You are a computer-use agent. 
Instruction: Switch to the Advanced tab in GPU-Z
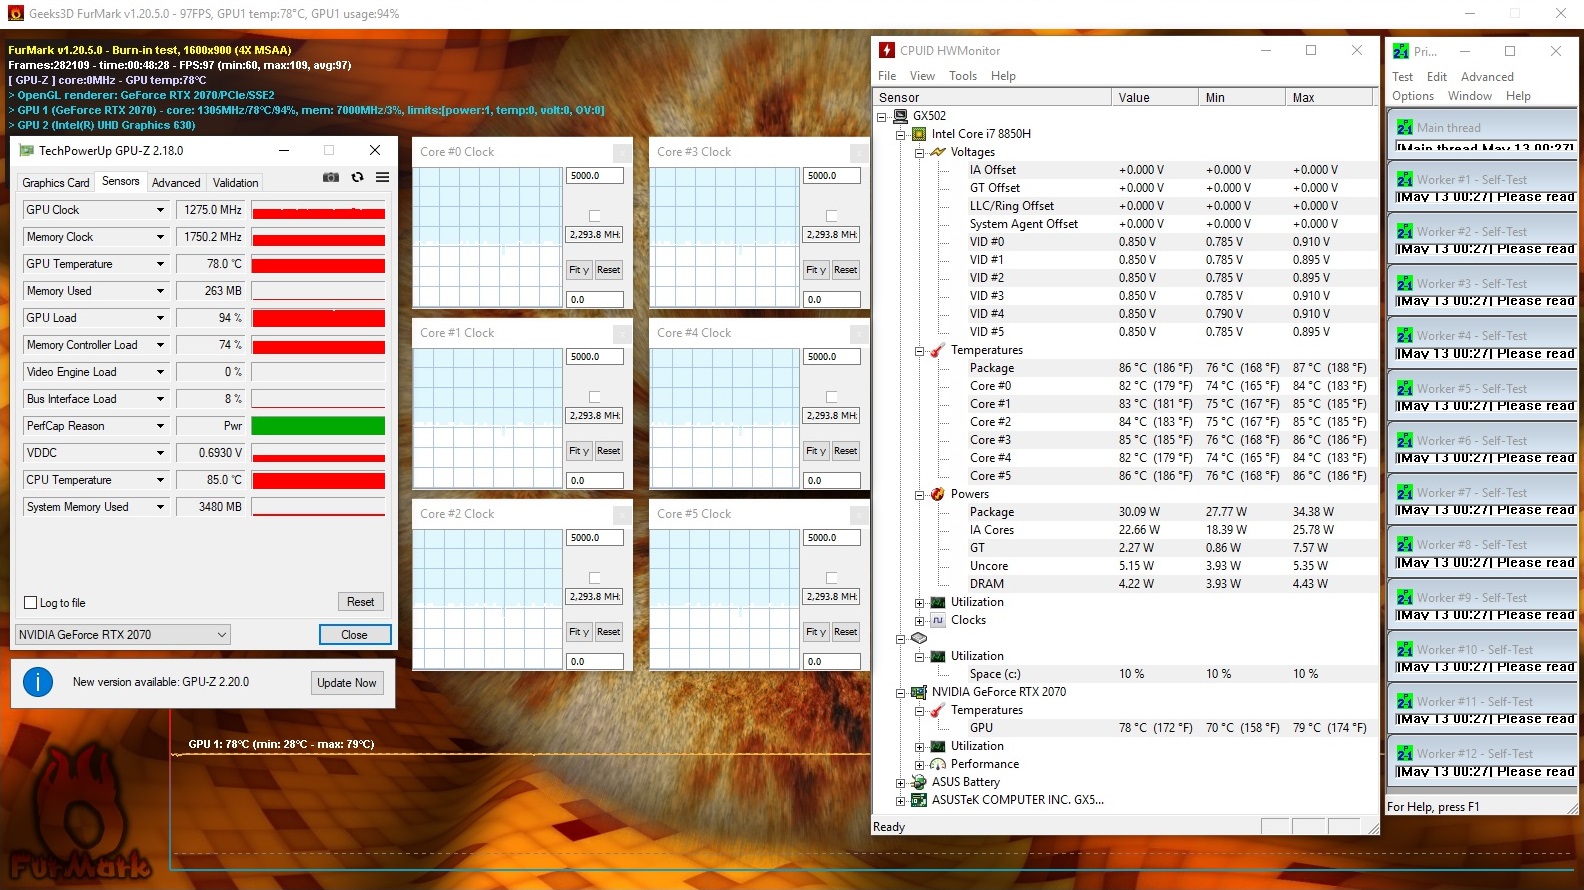pos(176,183)
